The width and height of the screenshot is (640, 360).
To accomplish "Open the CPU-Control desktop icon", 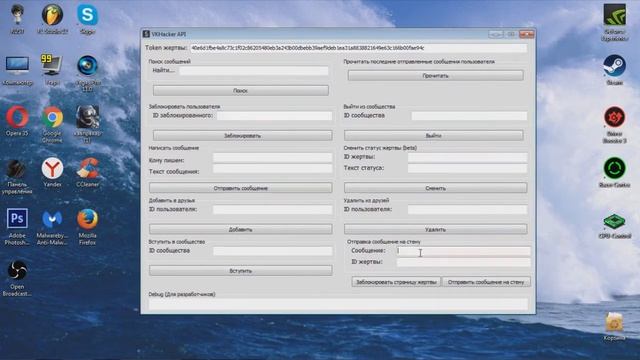I will (614, 222).
